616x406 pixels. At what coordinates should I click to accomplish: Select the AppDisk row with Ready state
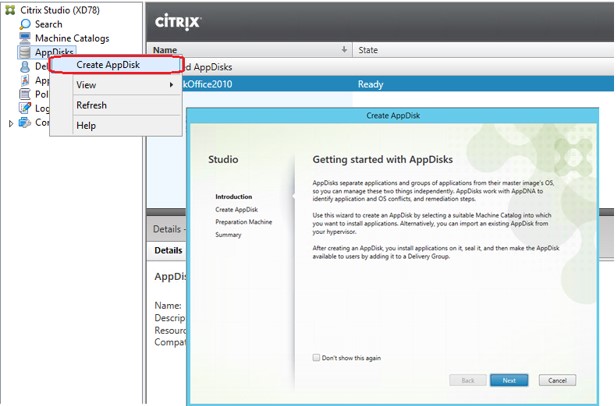[x=380, y=84]
